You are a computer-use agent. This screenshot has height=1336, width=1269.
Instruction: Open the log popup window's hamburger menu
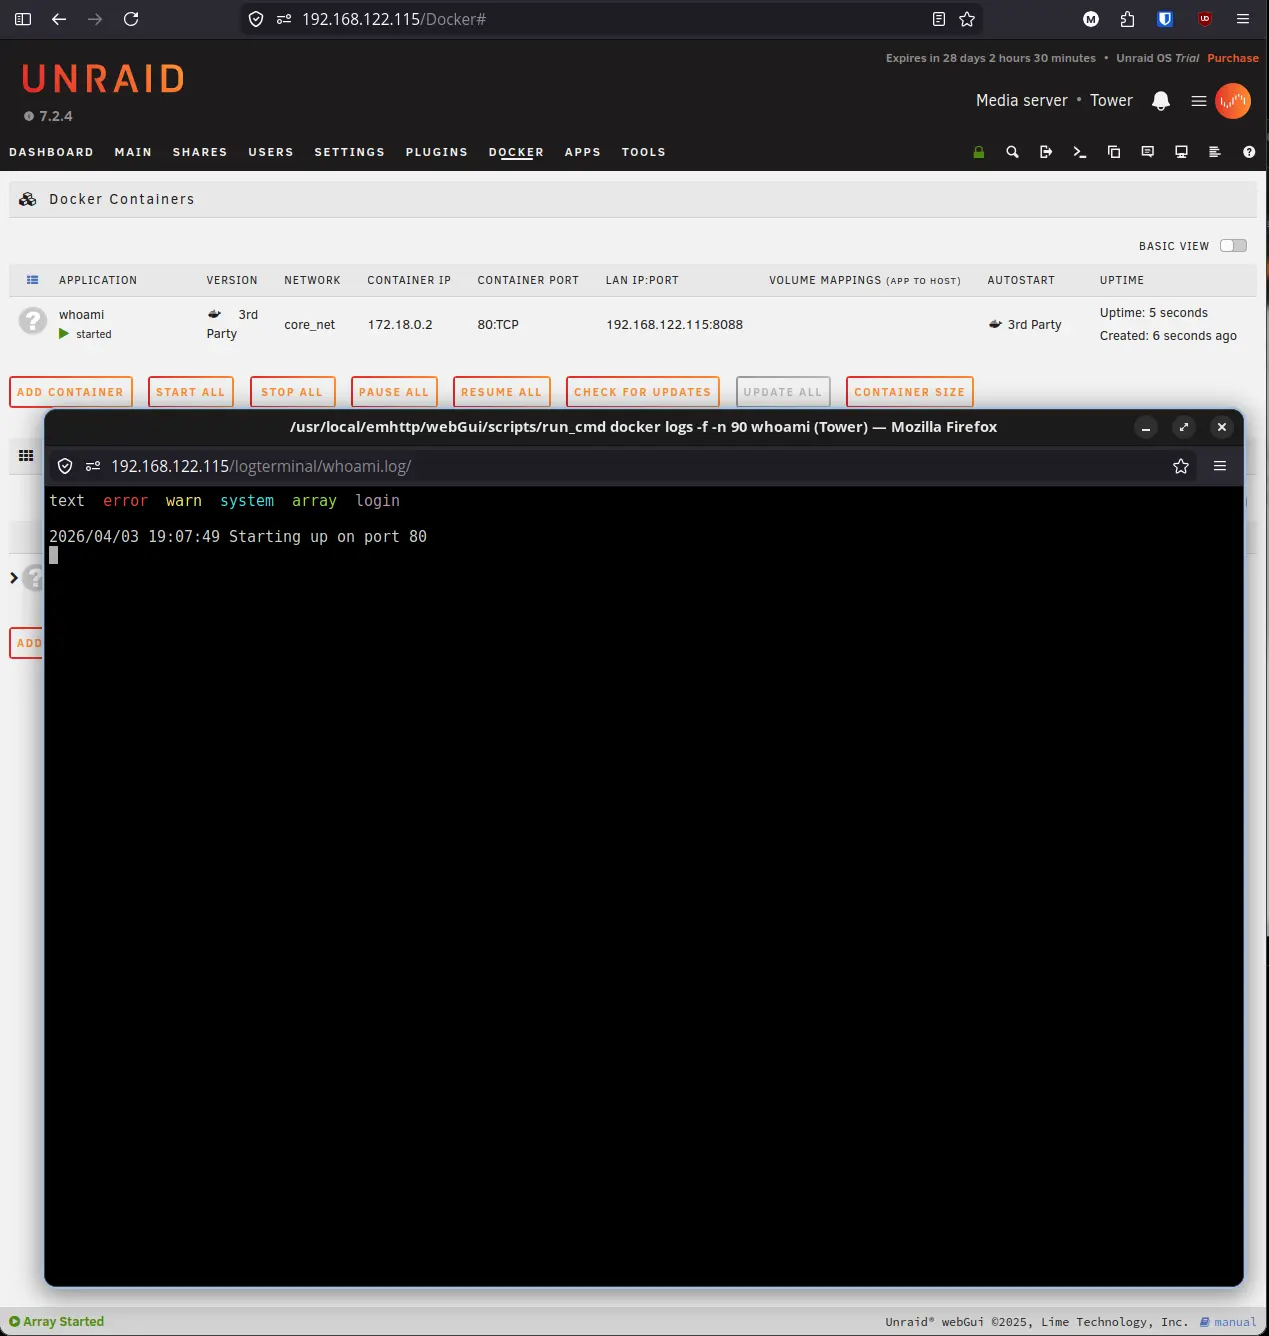tap(1220, 466)
